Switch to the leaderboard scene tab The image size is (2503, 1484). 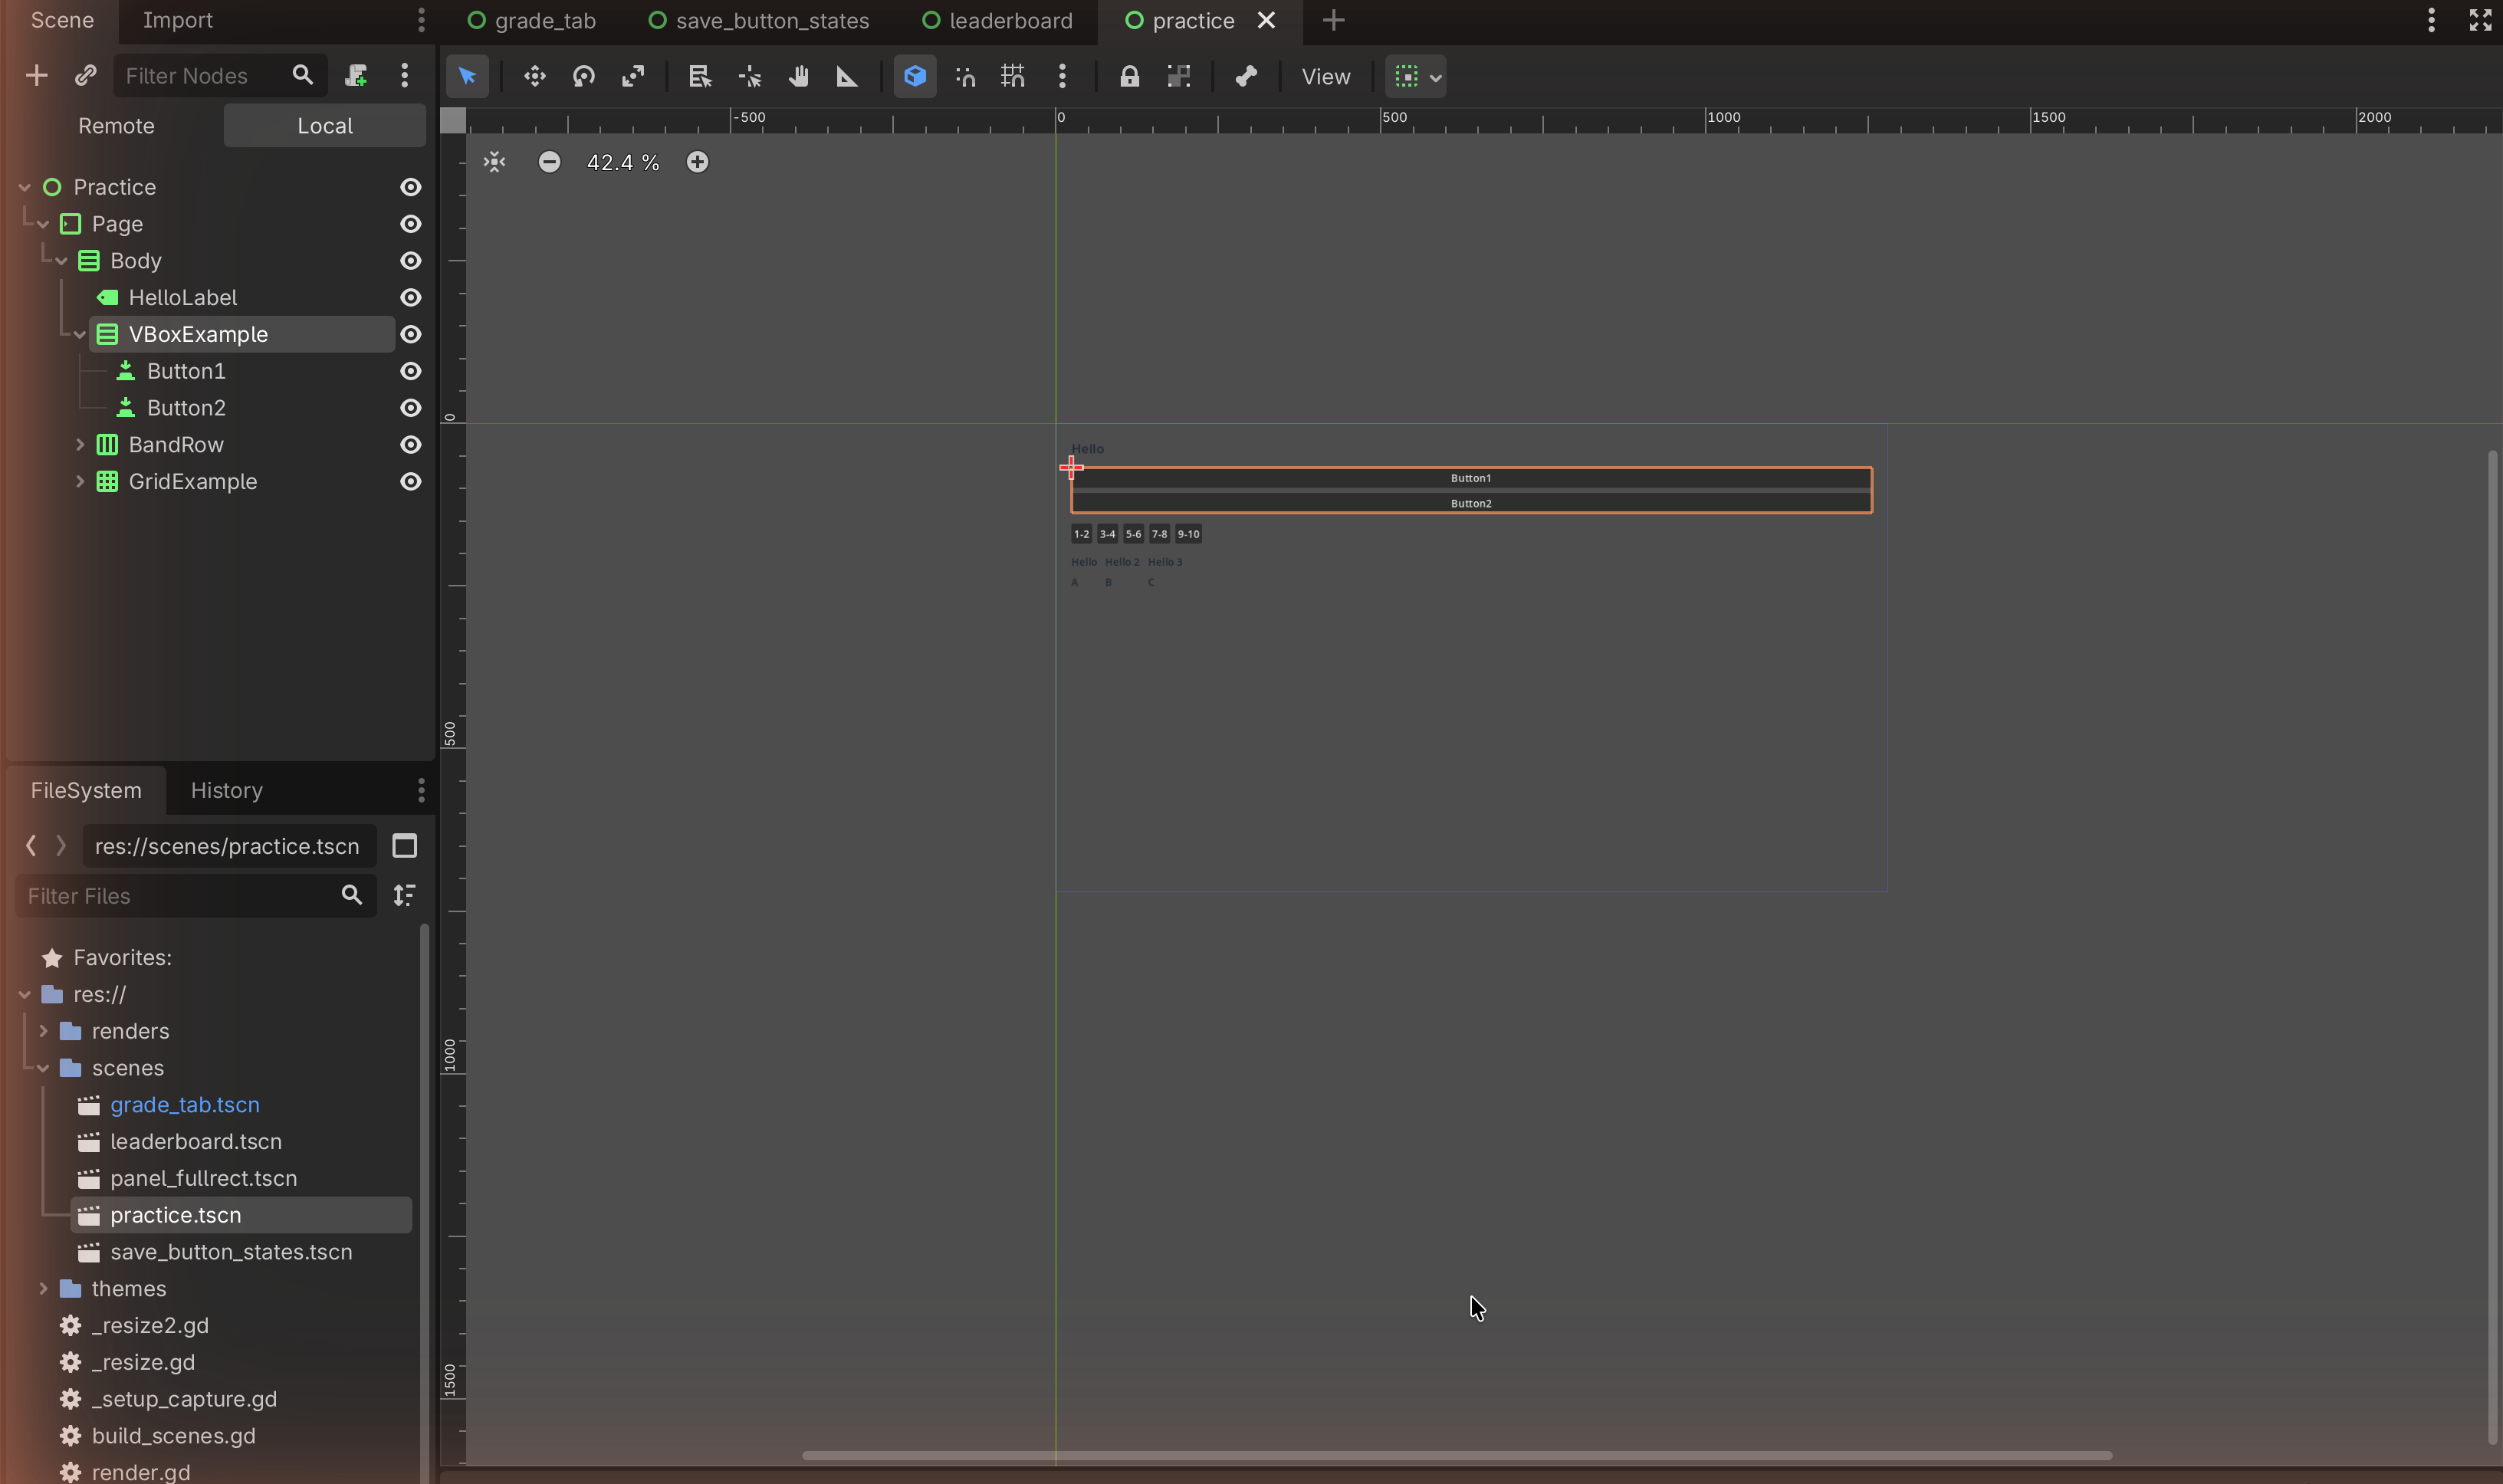coord(998,21)
